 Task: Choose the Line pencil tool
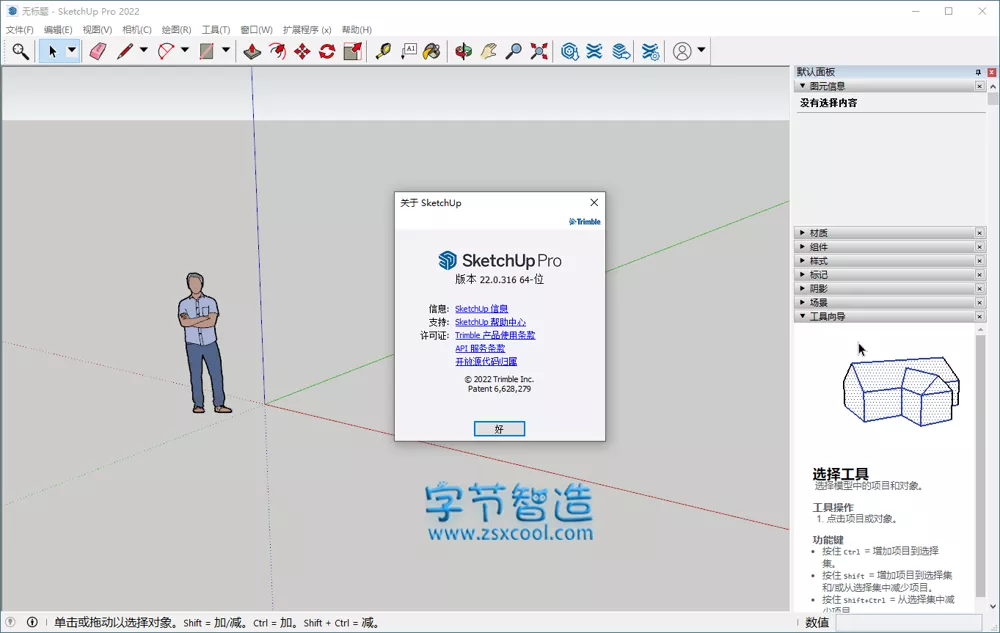point(125,51)
